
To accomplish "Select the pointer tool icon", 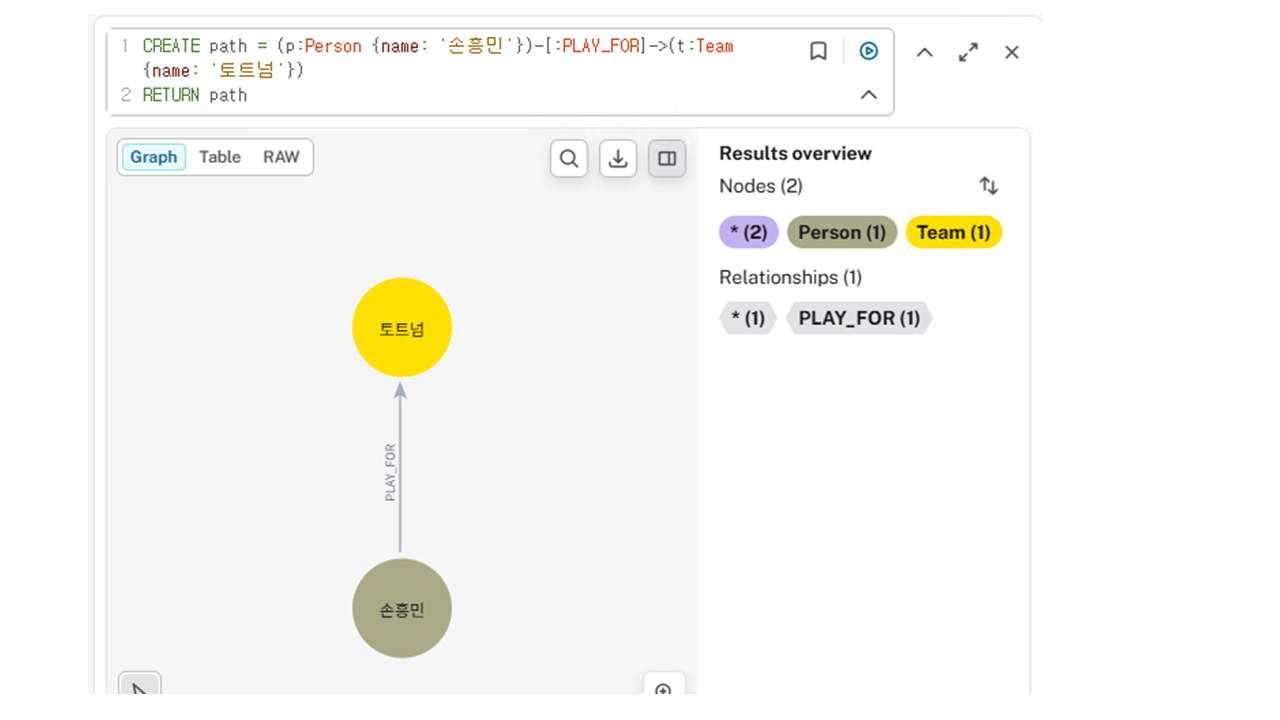I will (140, 688).
